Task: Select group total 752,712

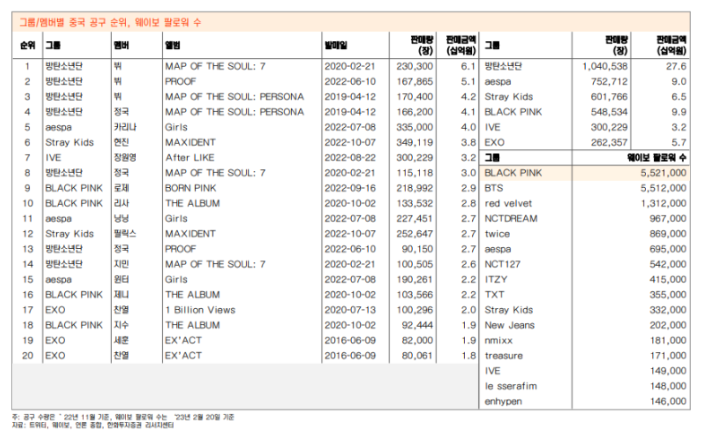Action: pos(609,82)
